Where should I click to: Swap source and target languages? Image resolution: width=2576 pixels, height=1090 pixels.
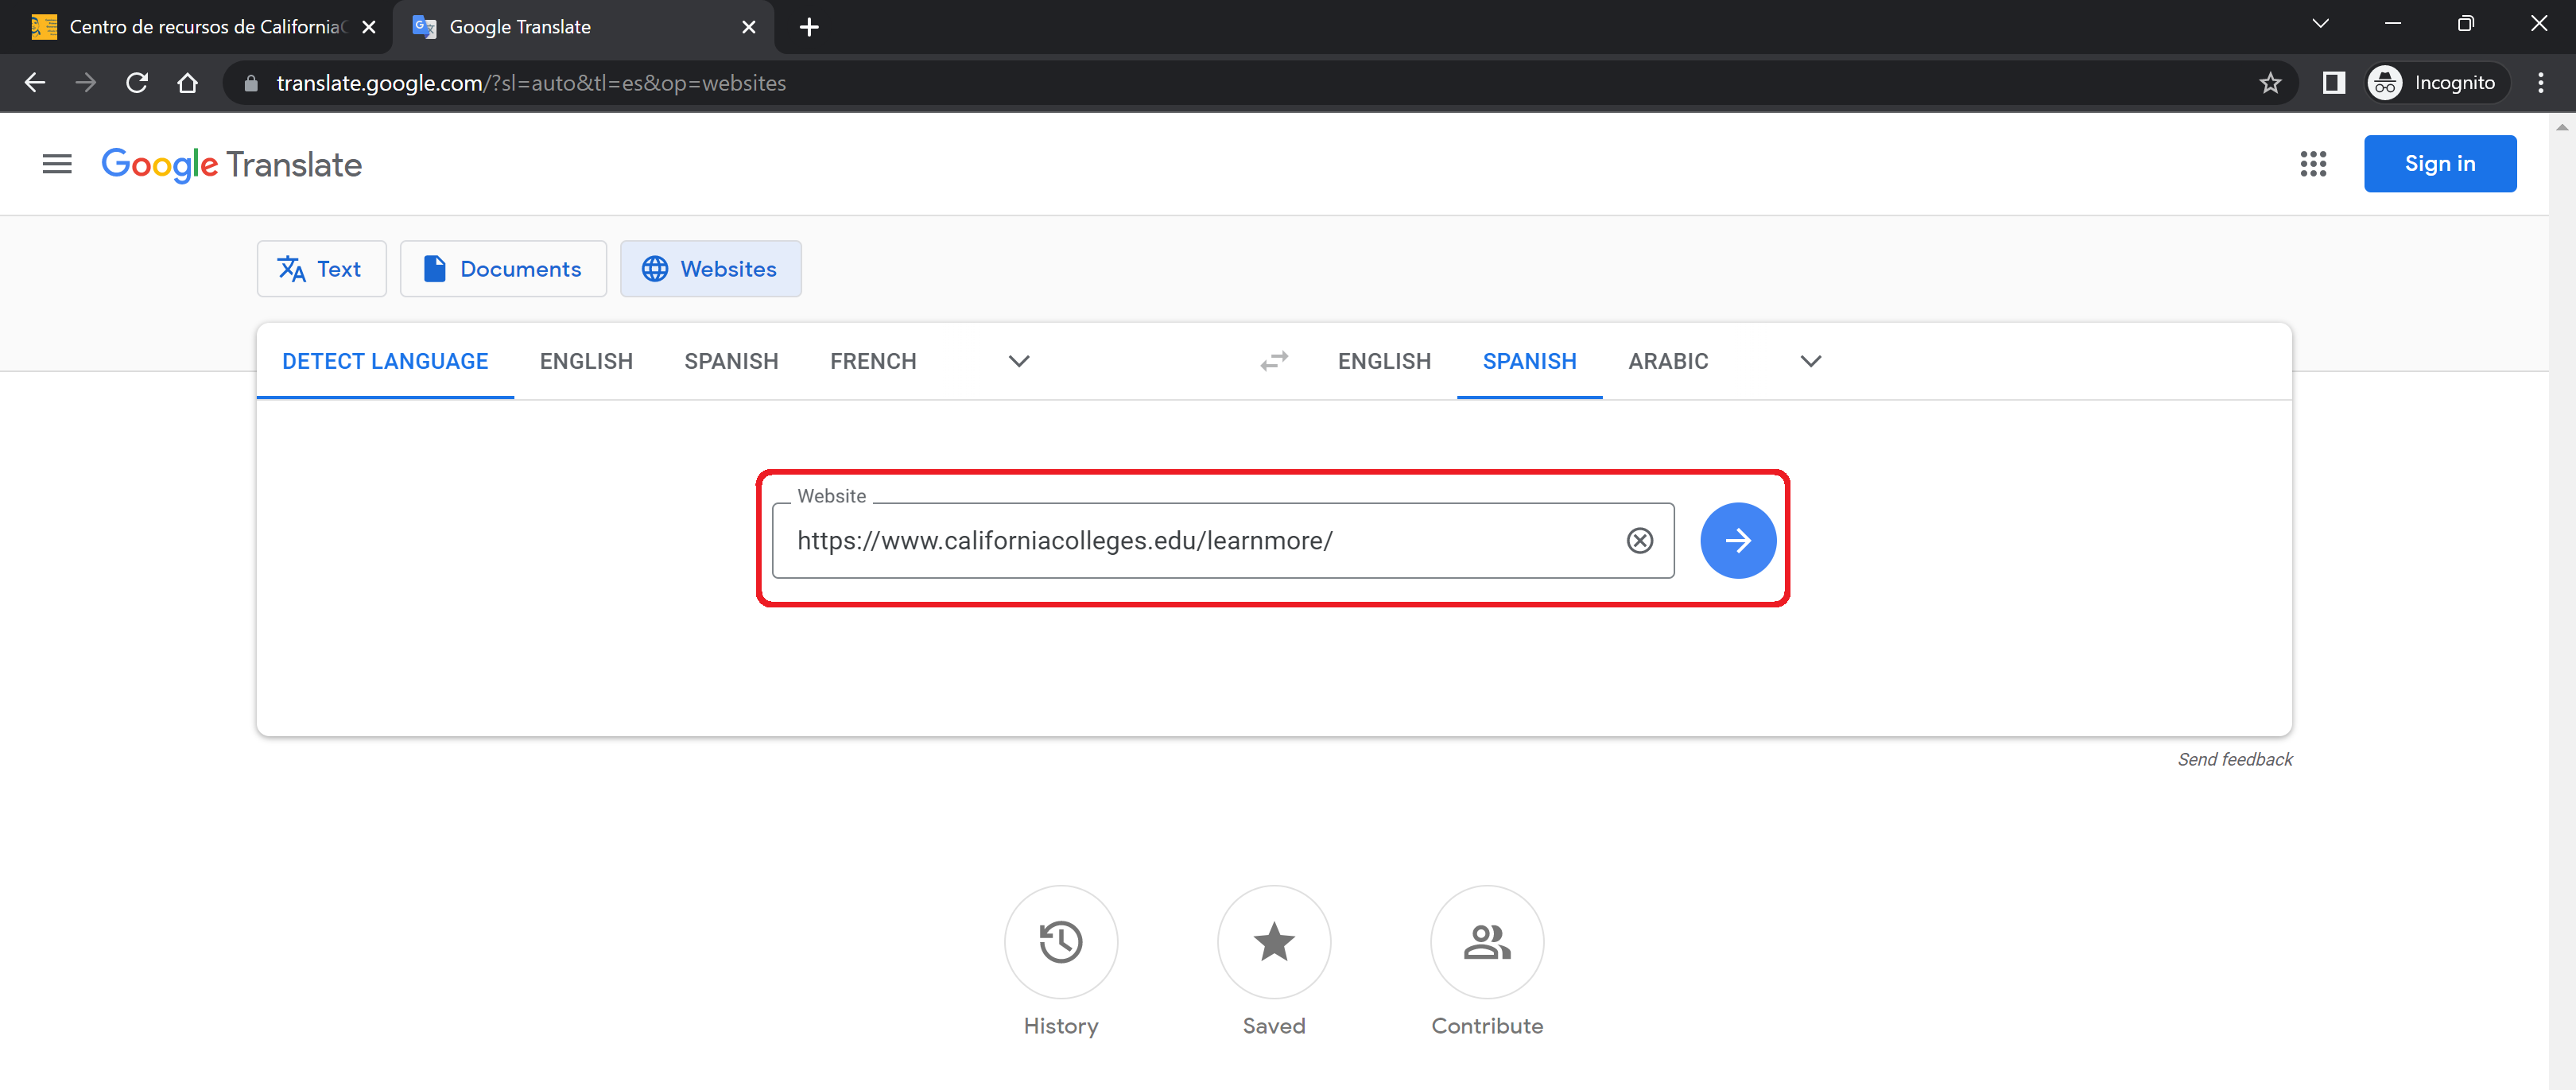(1274, 361)
